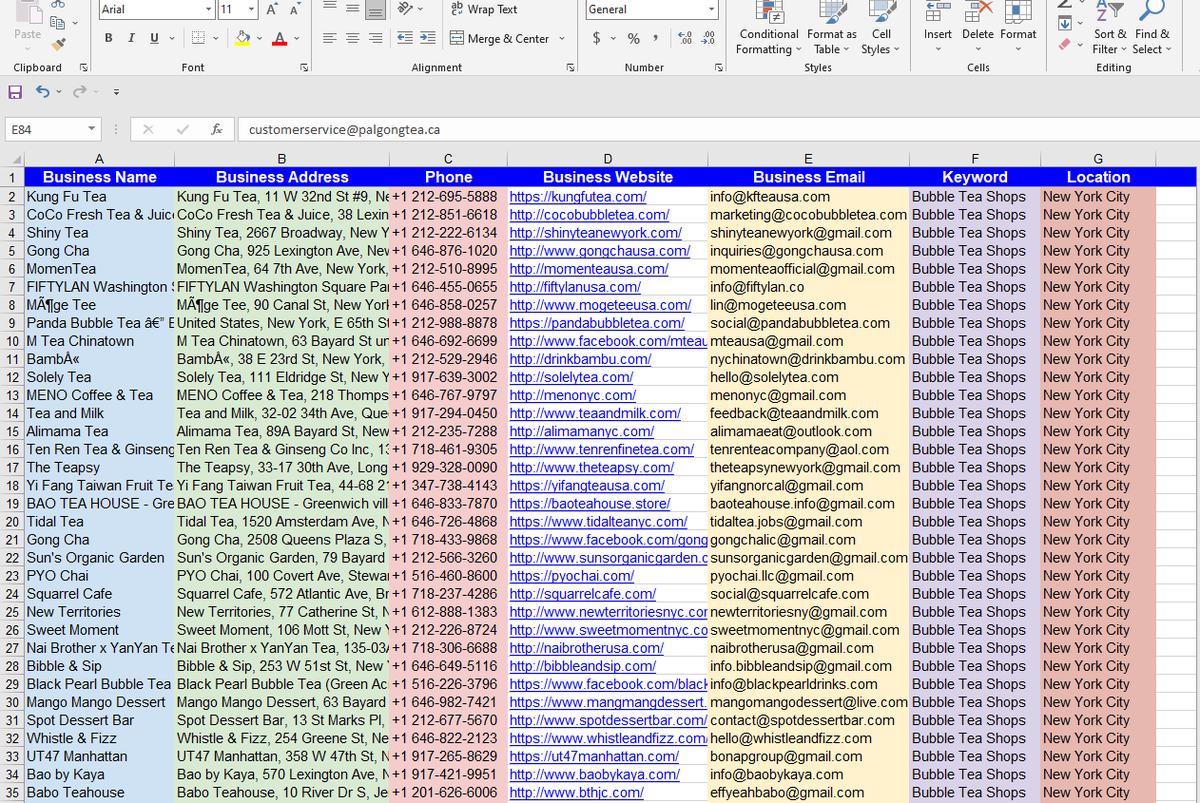
Task: Save the workbook from Quick Access toolbar
Action: (14, 91)
